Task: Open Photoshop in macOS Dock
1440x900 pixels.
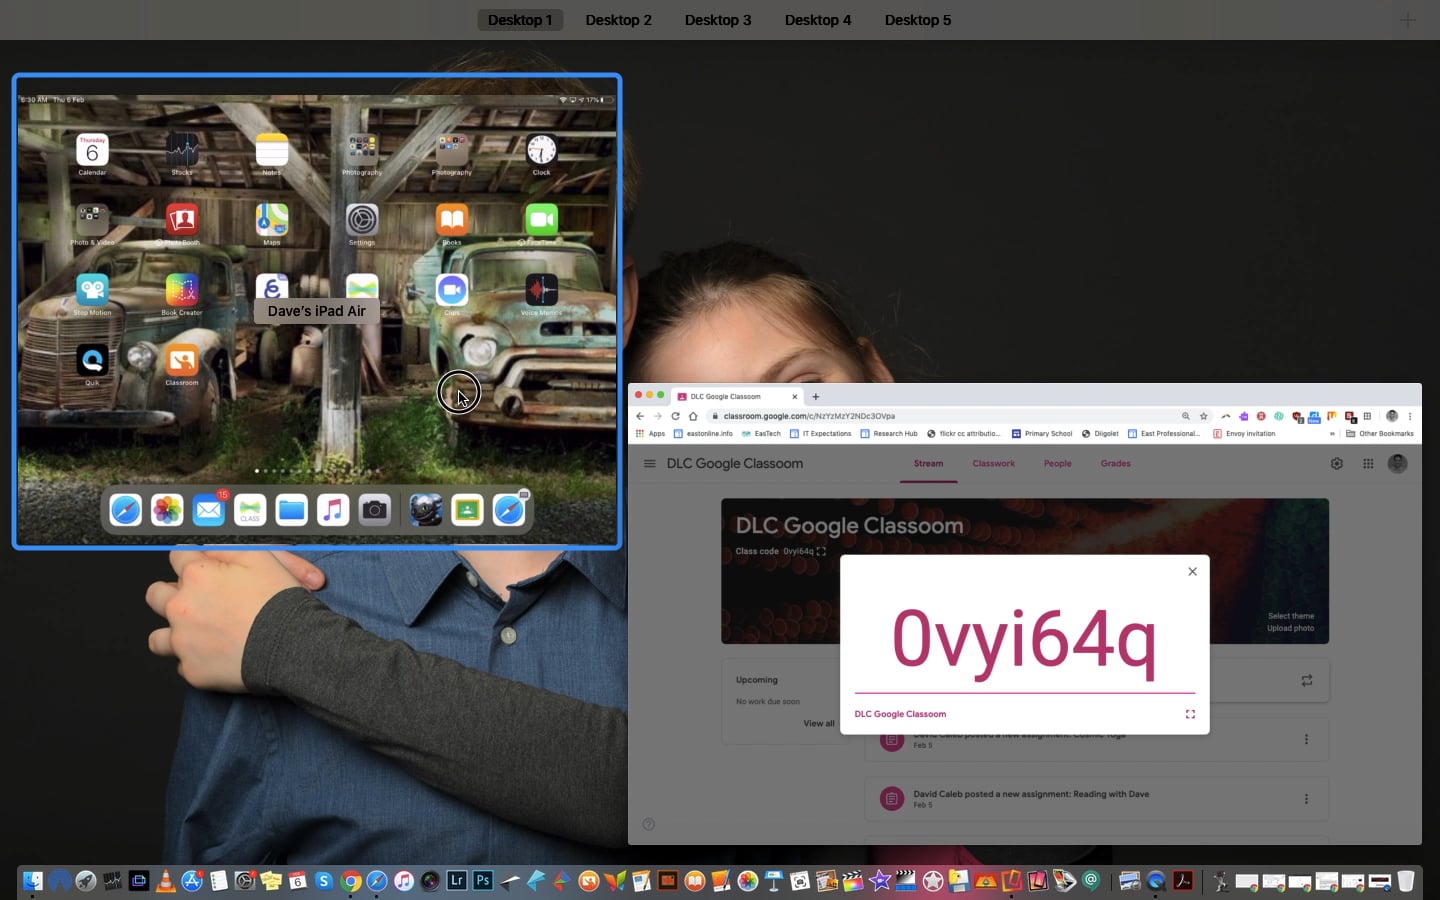Action: [483, 881]
